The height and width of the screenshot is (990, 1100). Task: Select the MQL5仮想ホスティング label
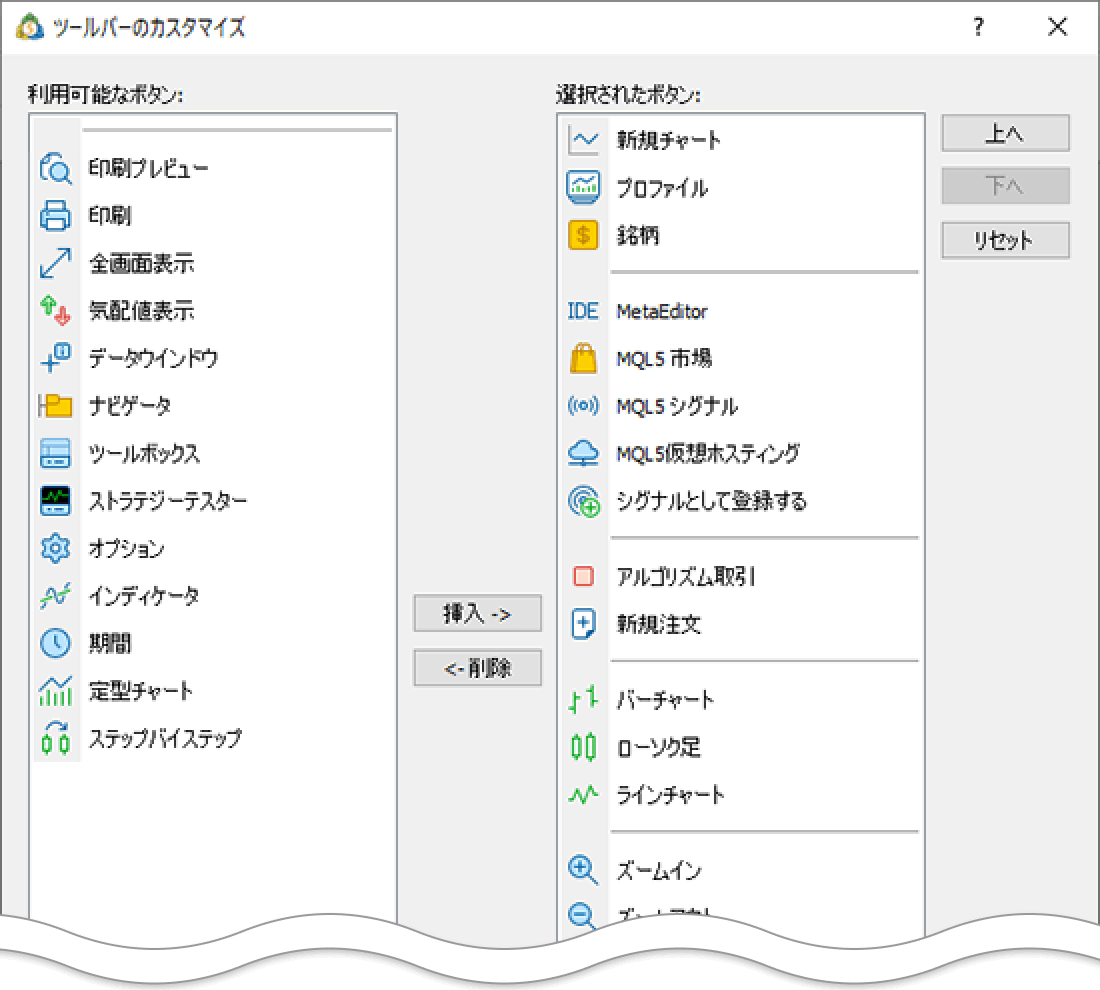[x=708, y=453]
